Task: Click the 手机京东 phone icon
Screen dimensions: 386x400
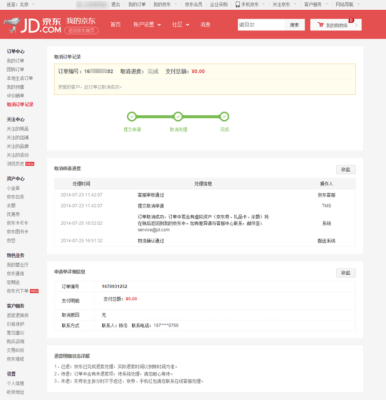Action: coord(238,4)
